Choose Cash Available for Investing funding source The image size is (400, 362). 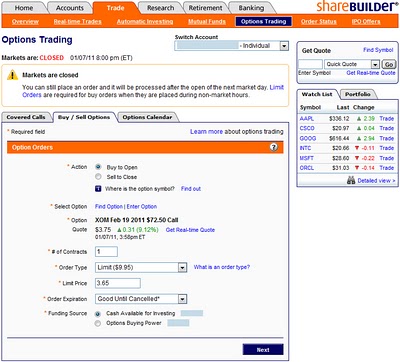pyautogui.click(x=98, y=314)
